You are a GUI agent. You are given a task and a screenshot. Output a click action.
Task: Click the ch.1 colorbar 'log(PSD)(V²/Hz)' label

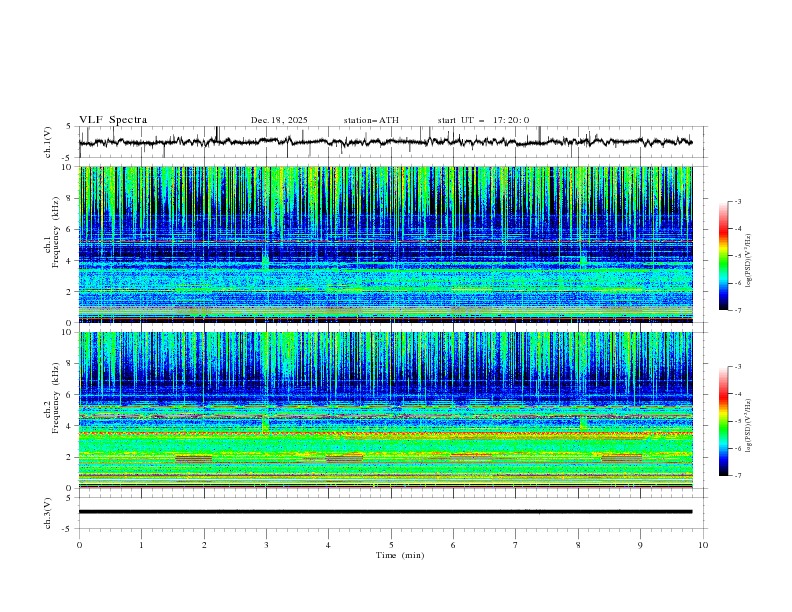click(x=750, y=261)
